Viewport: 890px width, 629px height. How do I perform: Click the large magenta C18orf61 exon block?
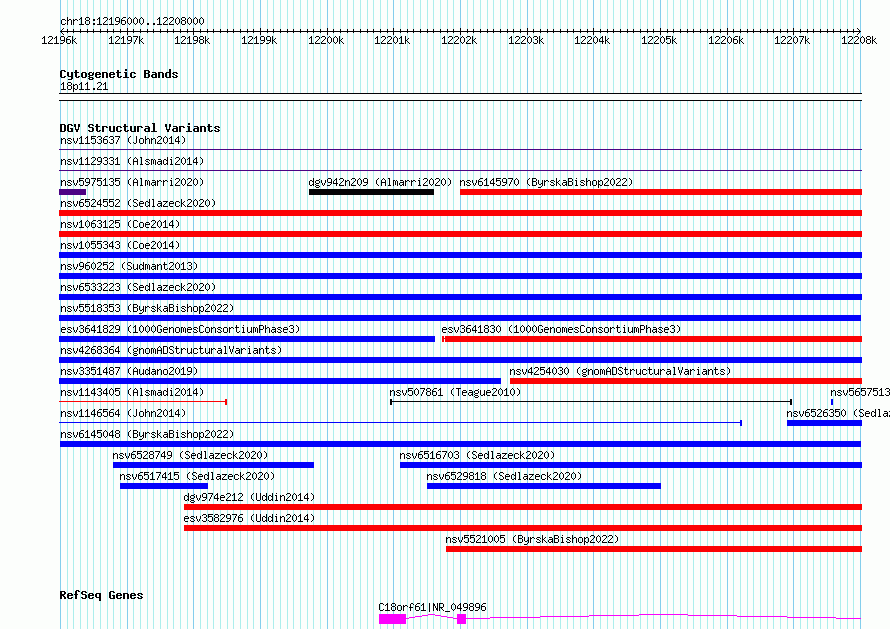(x=393, y=619)
